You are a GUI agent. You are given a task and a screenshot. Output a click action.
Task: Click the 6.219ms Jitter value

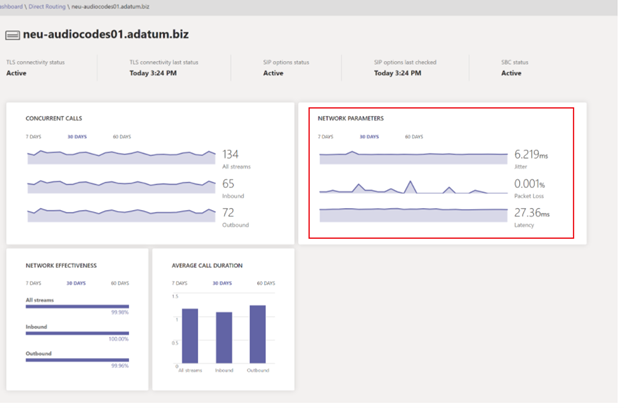coord(531,154)
